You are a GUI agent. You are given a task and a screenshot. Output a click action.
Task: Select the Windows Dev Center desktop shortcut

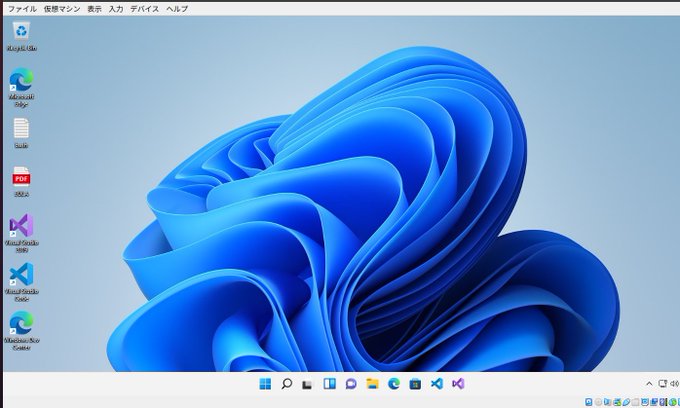21,324
